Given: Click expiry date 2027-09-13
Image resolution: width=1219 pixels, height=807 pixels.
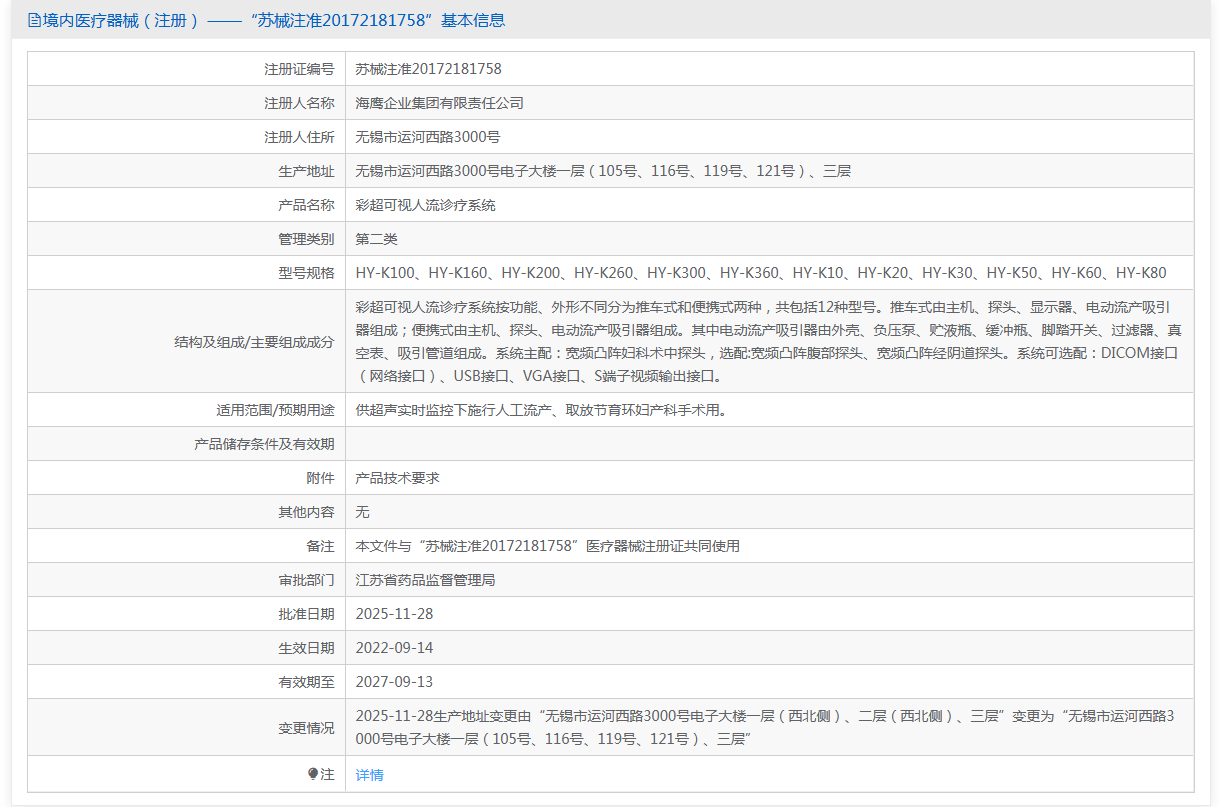Looking at the screenshot, I should coord(394,682).
